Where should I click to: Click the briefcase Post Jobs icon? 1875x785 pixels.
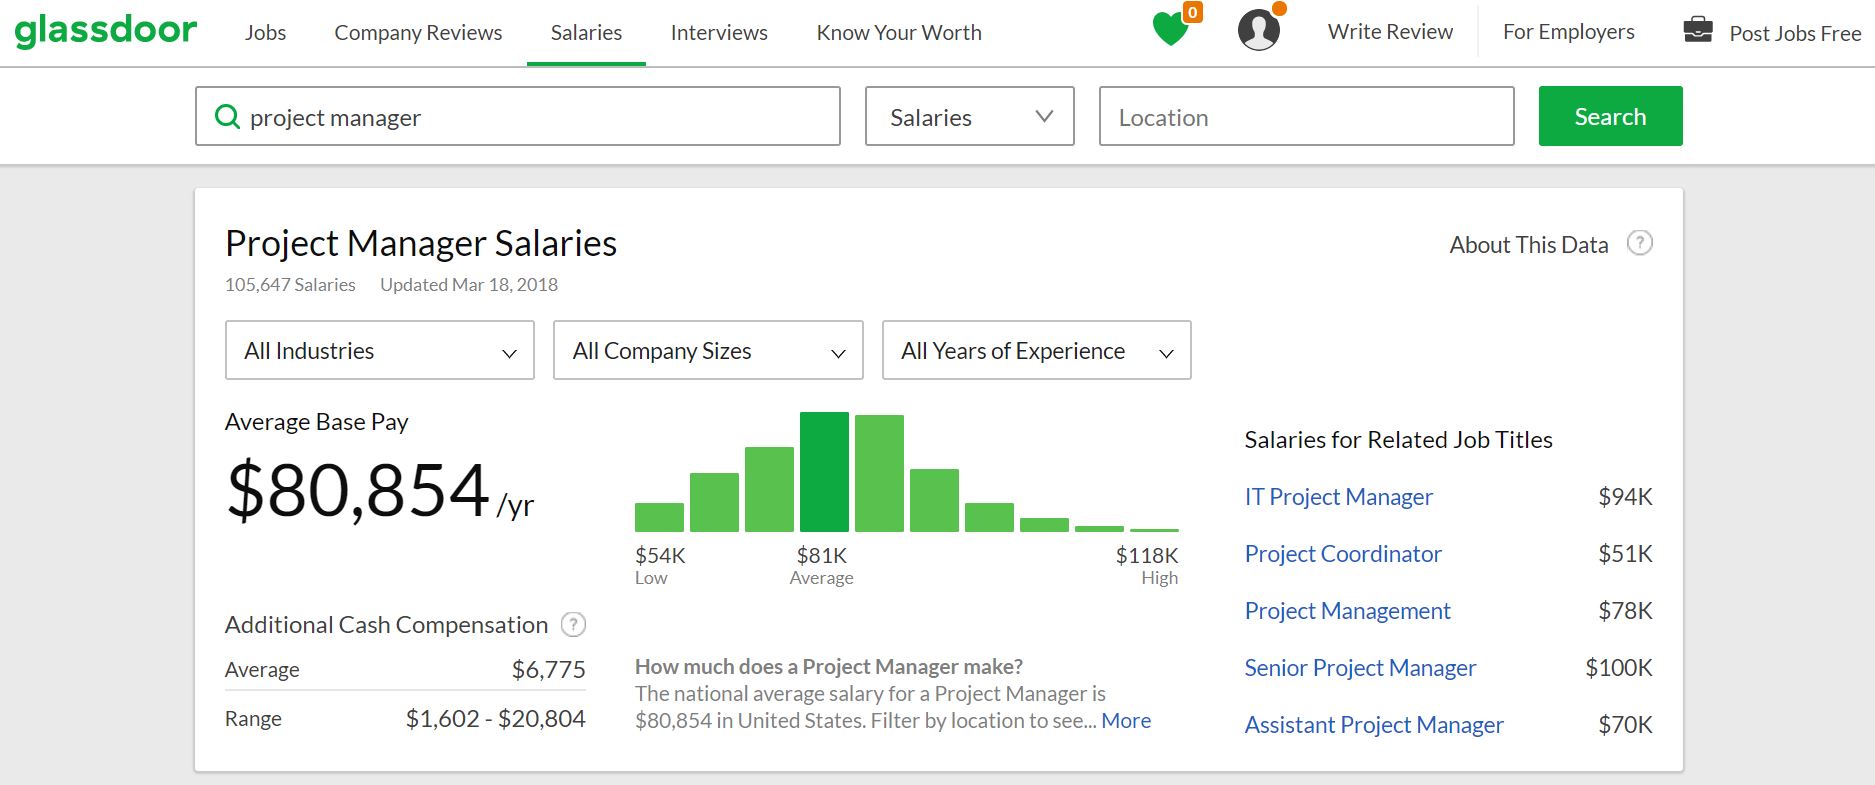[x=1698, y=30]
